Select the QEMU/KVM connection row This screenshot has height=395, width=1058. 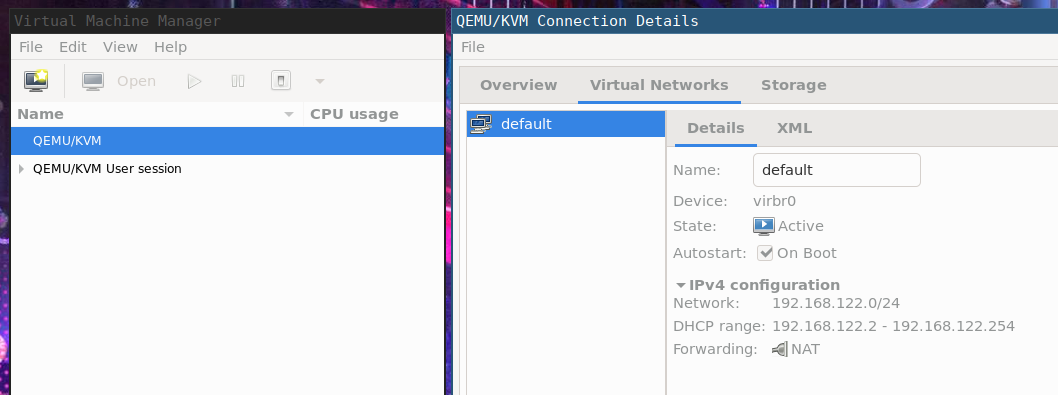pos(227,141)
